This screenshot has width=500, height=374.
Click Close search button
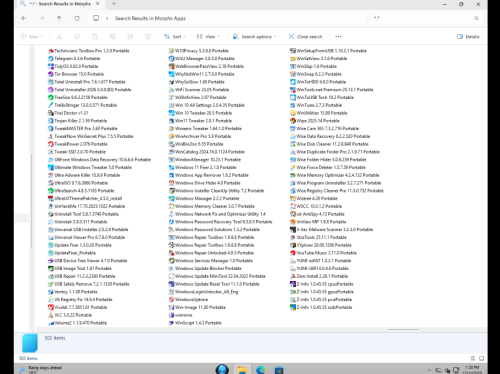point(305,37)
